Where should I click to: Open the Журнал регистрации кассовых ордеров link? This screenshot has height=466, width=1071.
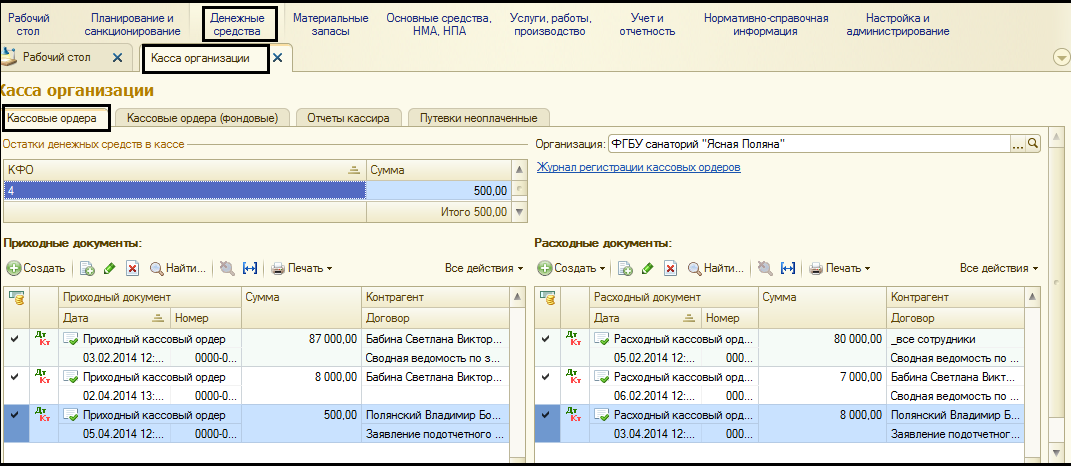pyautogui.click(x=638, y=167)
